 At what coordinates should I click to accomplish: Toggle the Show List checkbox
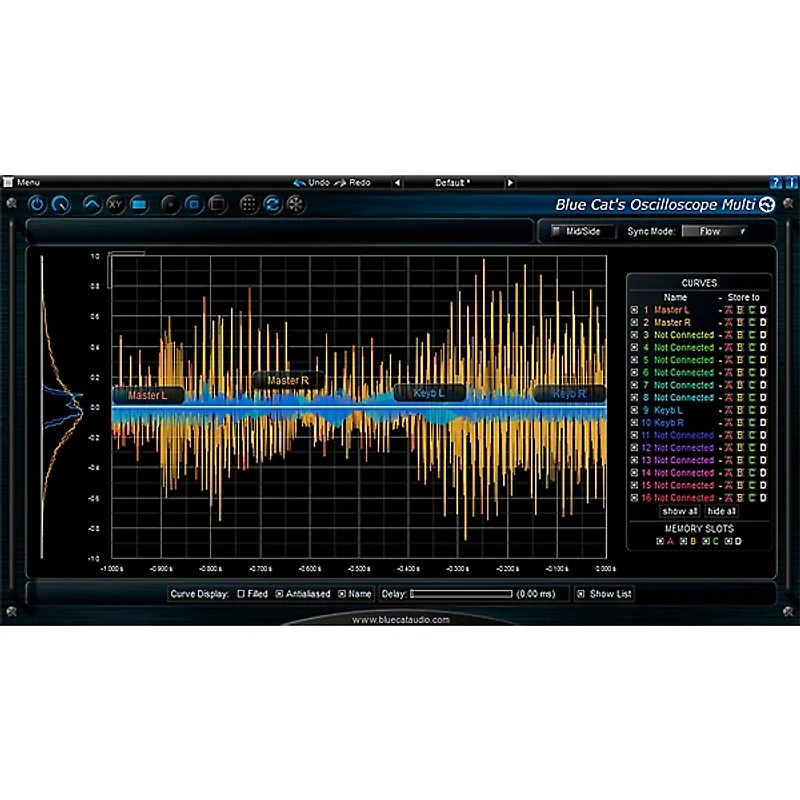(x=580, y=594)
